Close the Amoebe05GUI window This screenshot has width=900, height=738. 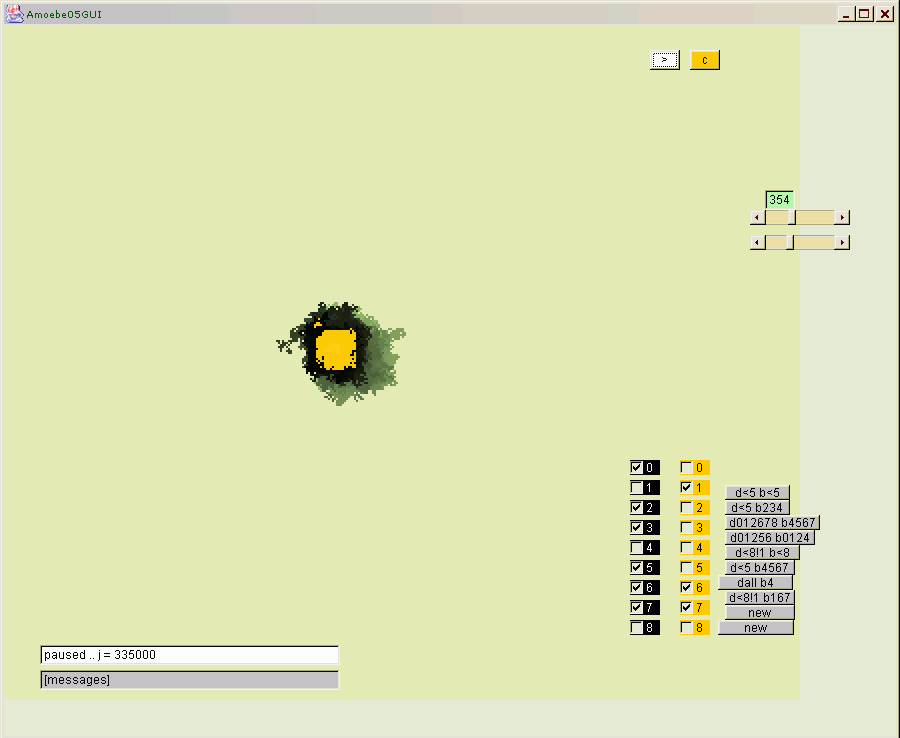point(885,14)
